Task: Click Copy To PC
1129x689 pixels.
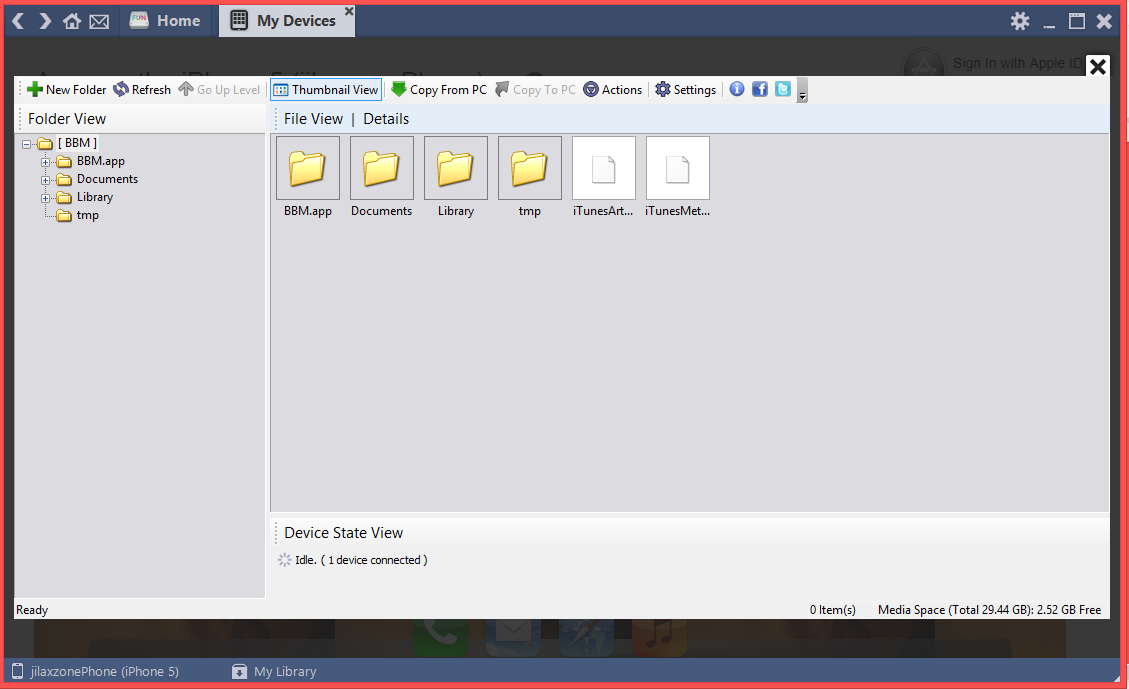Action: pos(536,89)
